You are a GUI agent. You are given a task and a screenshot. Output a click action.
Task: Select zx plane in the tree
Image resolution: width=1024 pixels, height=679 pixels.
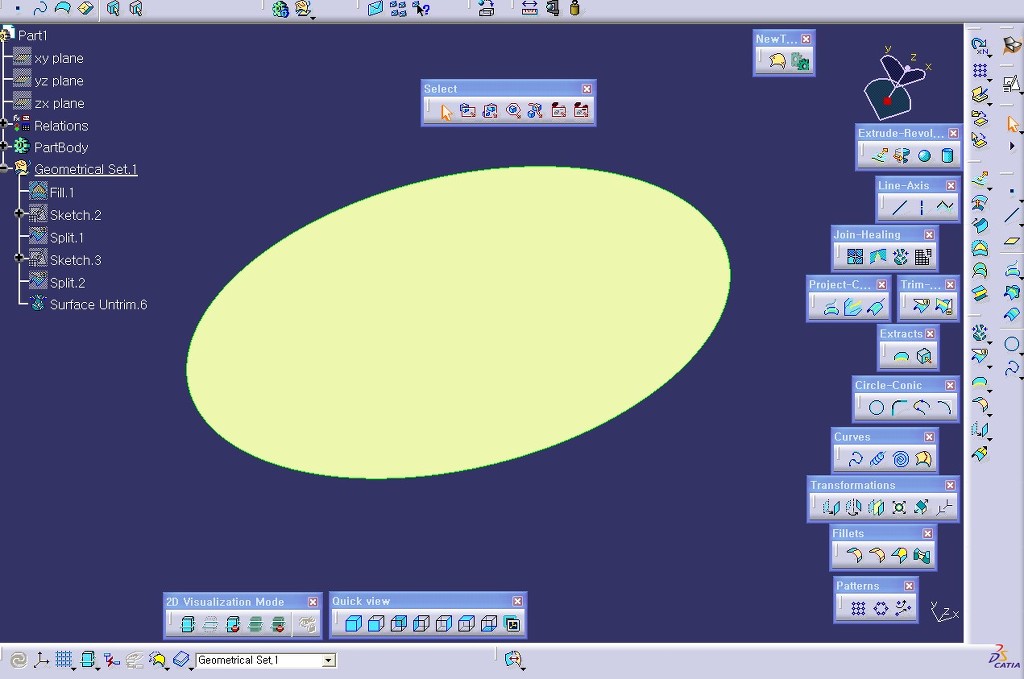(59, 103)
